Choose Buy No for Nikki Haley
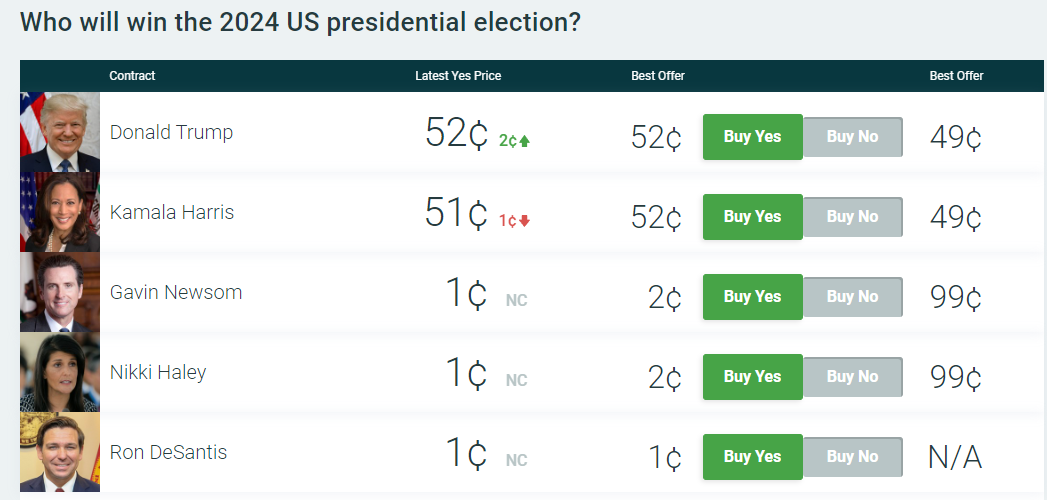1047x500 pixels. coord(853,377)
